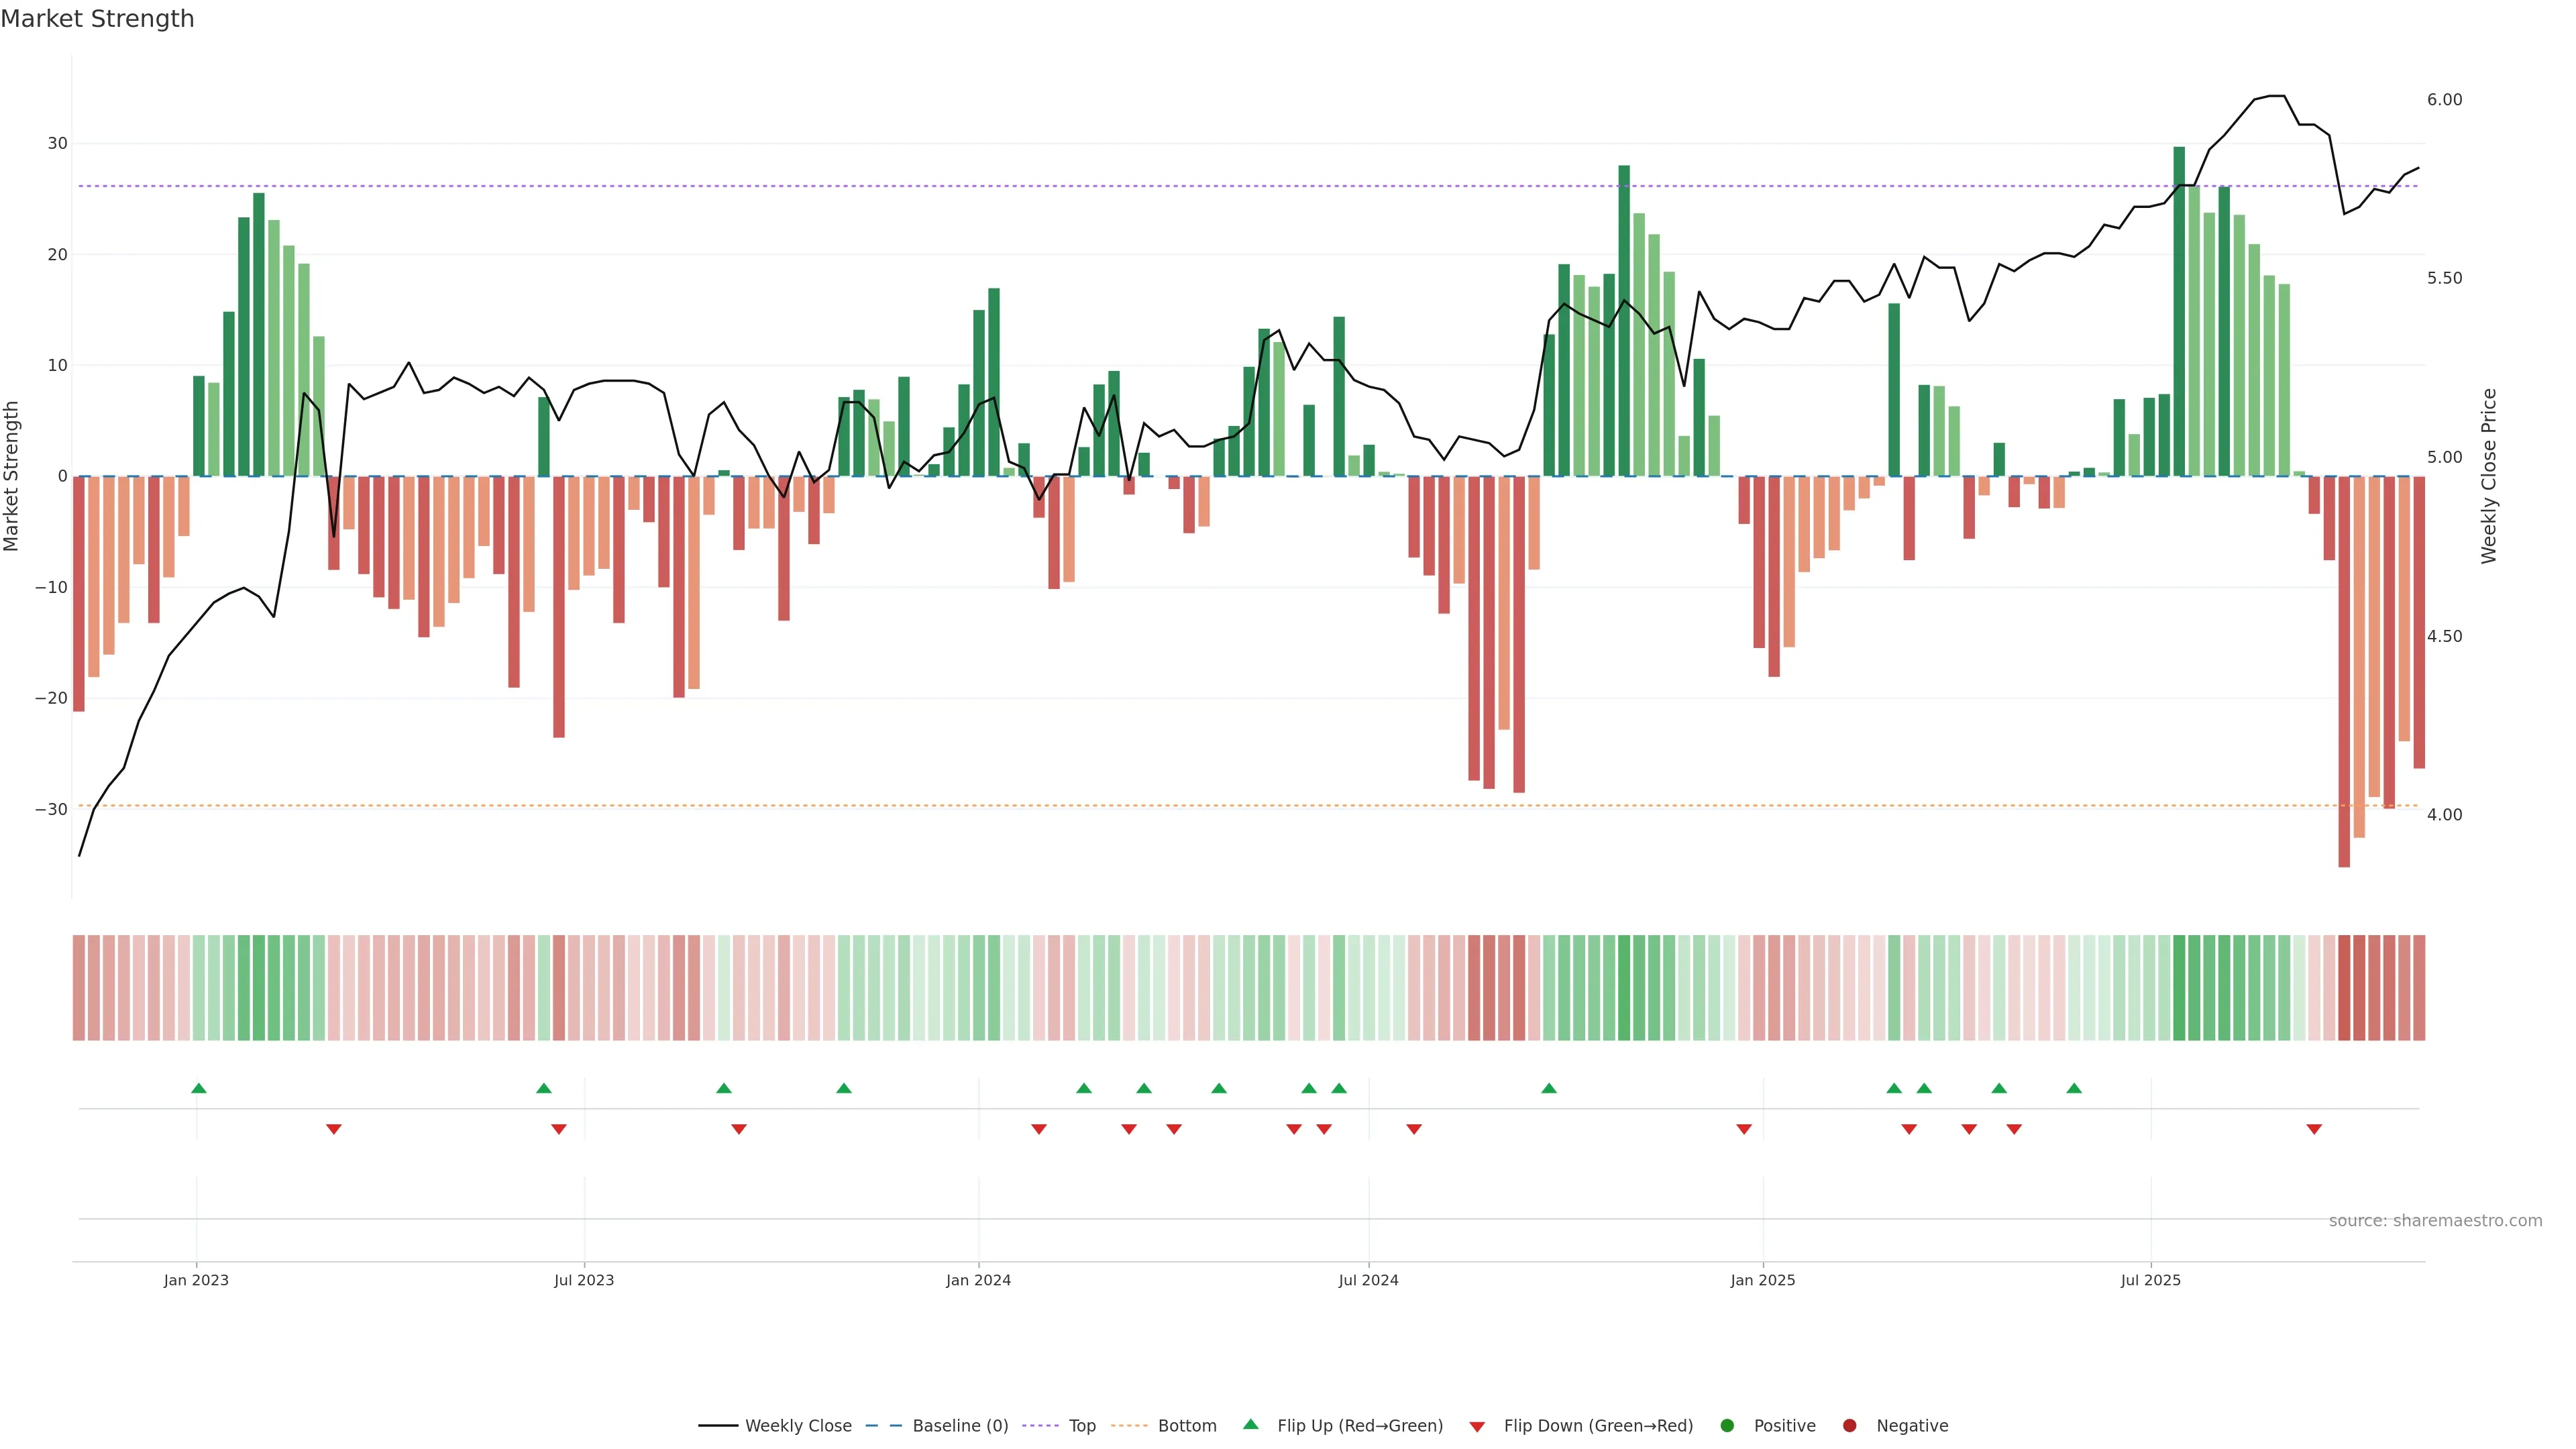Click the purple dashed Top legend swatch

pyautogui.click(x=1041, y=1425)
